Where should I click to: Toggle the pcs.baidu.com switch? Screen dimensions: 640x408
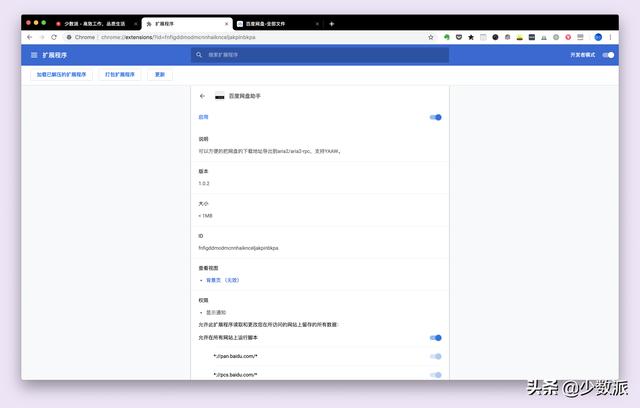tap(436, 375)
